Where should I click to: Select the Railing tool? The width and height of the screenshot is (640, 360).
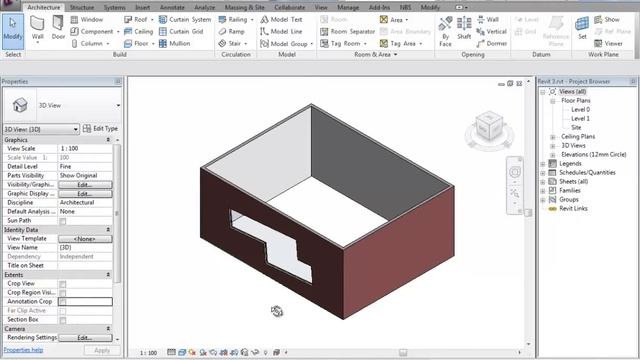[233, 19]
